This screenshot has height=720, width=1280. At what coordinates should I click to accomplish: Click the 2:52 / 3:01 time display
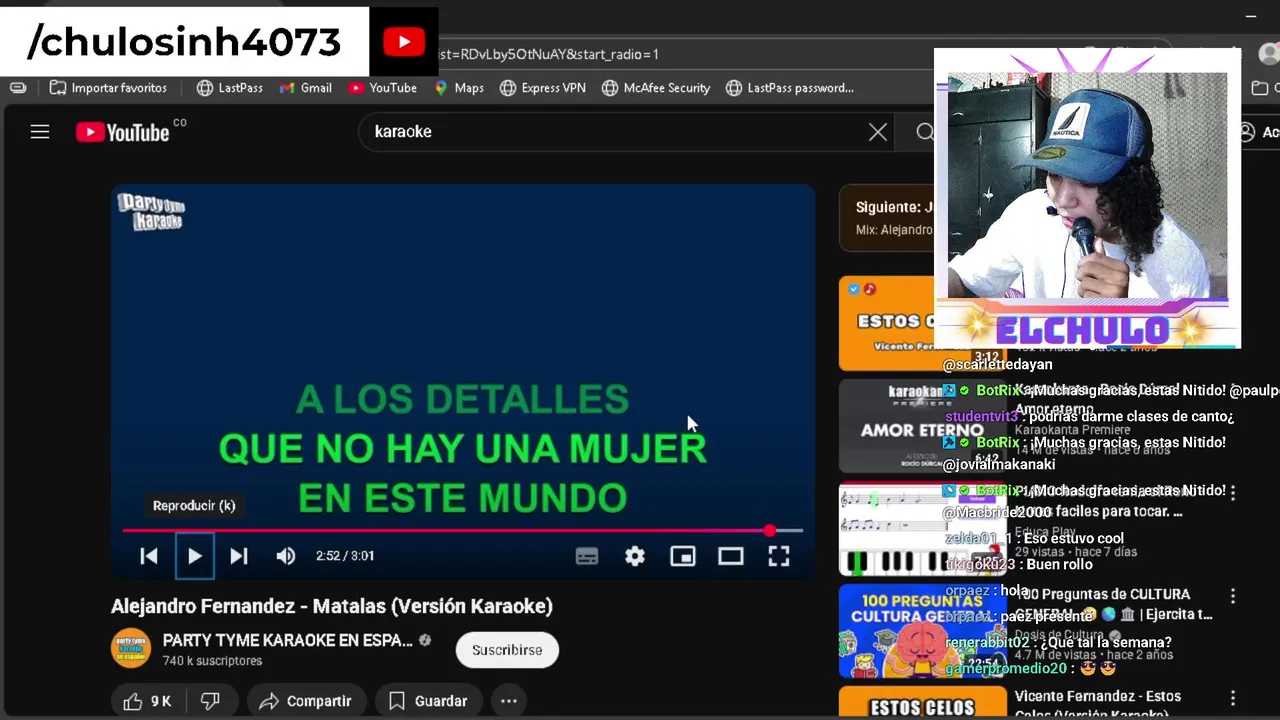click(x=345, y=556)
